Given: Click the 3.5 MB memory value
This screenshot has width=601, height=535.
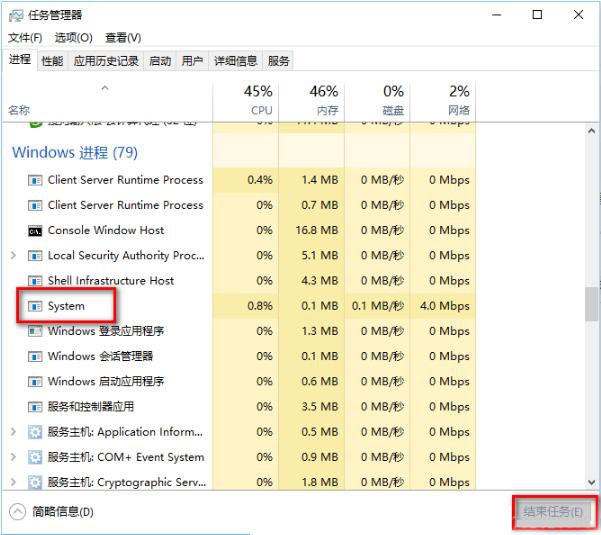Looking at the screenshot, I should tap(320, 406).
